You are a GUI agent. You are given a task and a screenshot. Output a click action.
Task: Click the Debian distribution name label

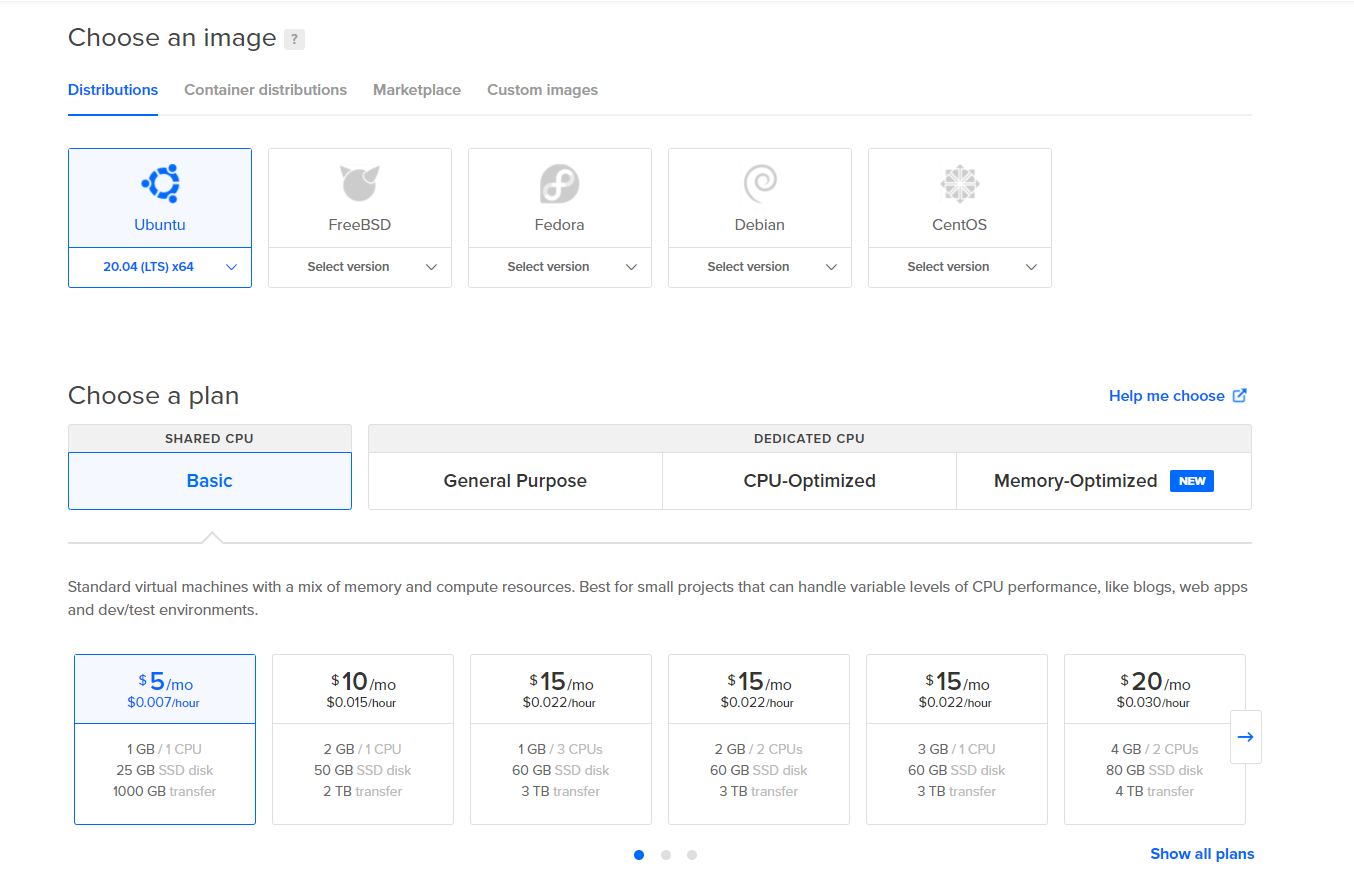point(760,225)
